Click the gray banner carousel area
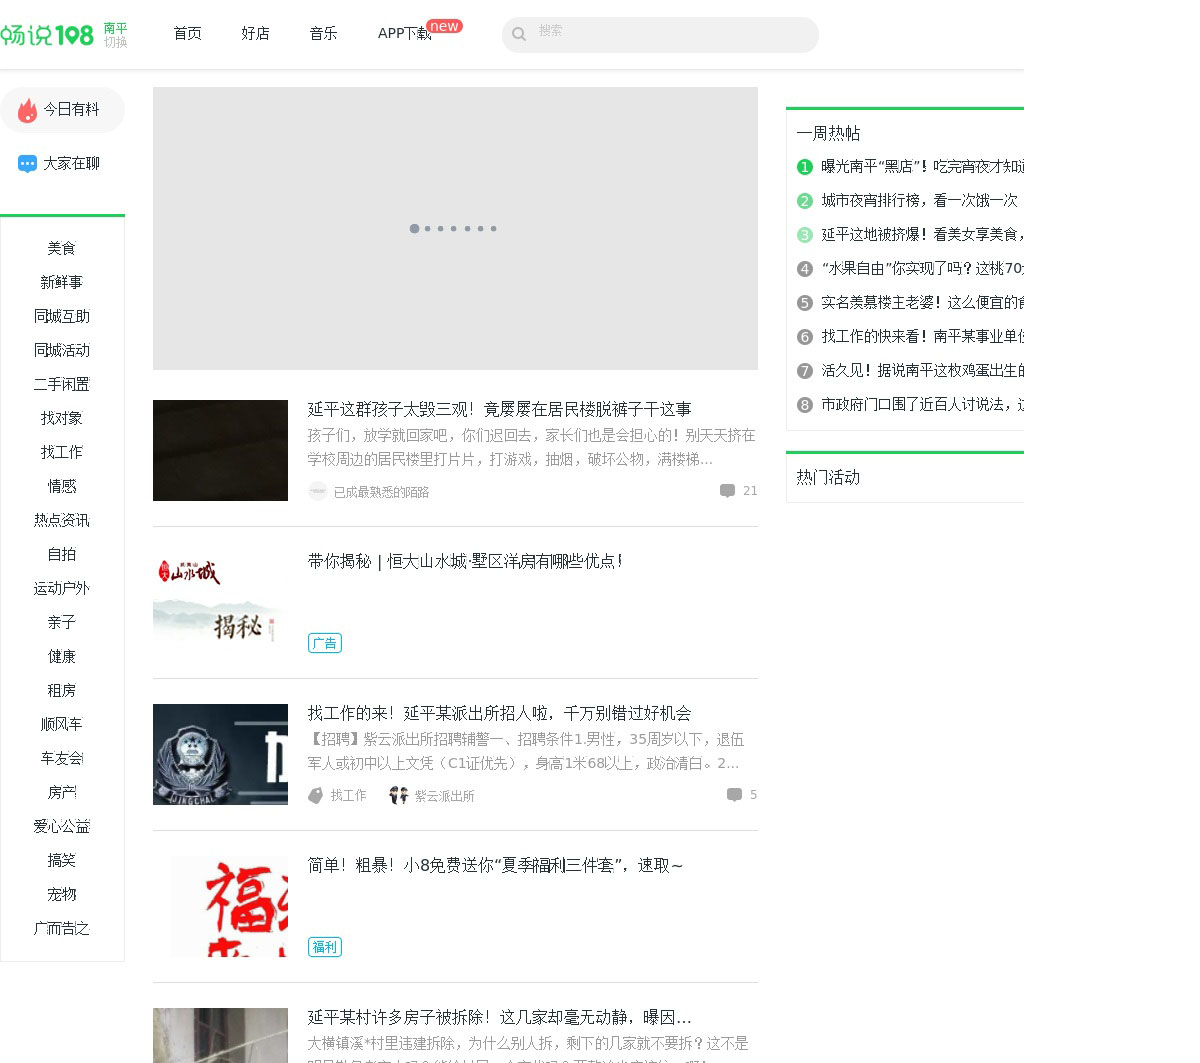1200x1063 pixels. click(455, 228)
